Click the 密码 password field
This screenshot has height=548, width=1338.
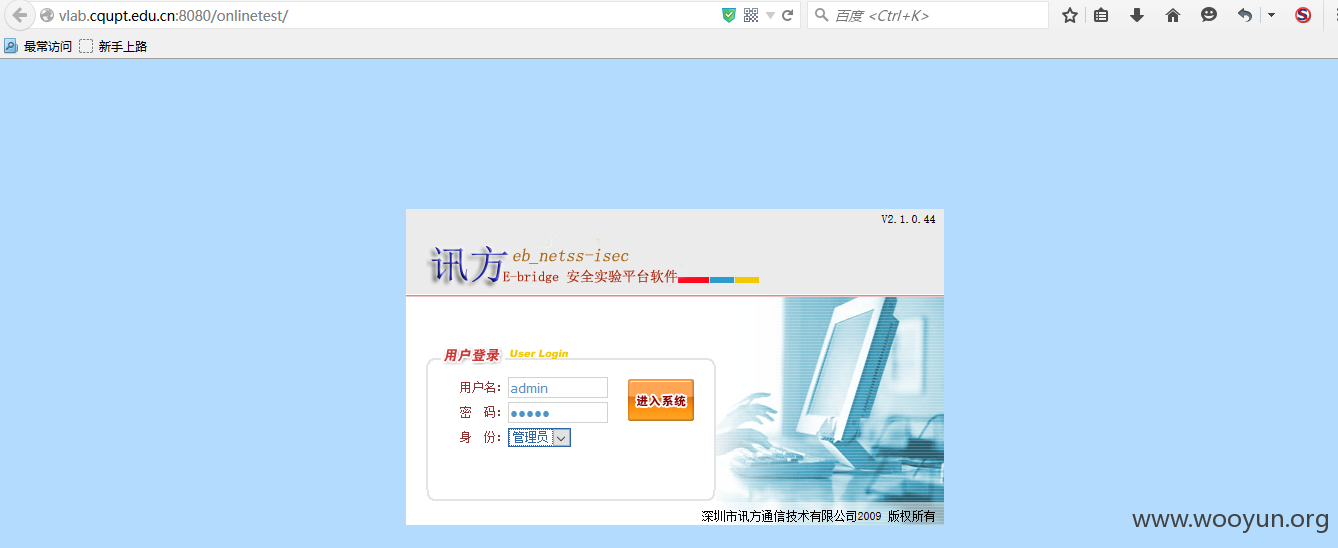(x=558, y=413)
